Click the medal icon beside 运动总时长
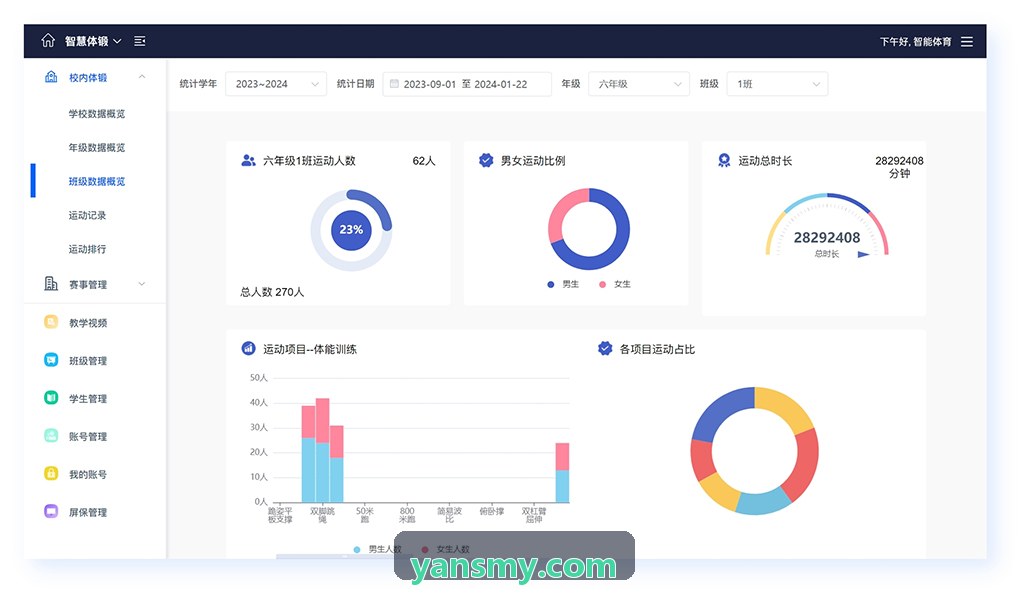The height and width of the screenshot is (600, 1029). (724, 160)
